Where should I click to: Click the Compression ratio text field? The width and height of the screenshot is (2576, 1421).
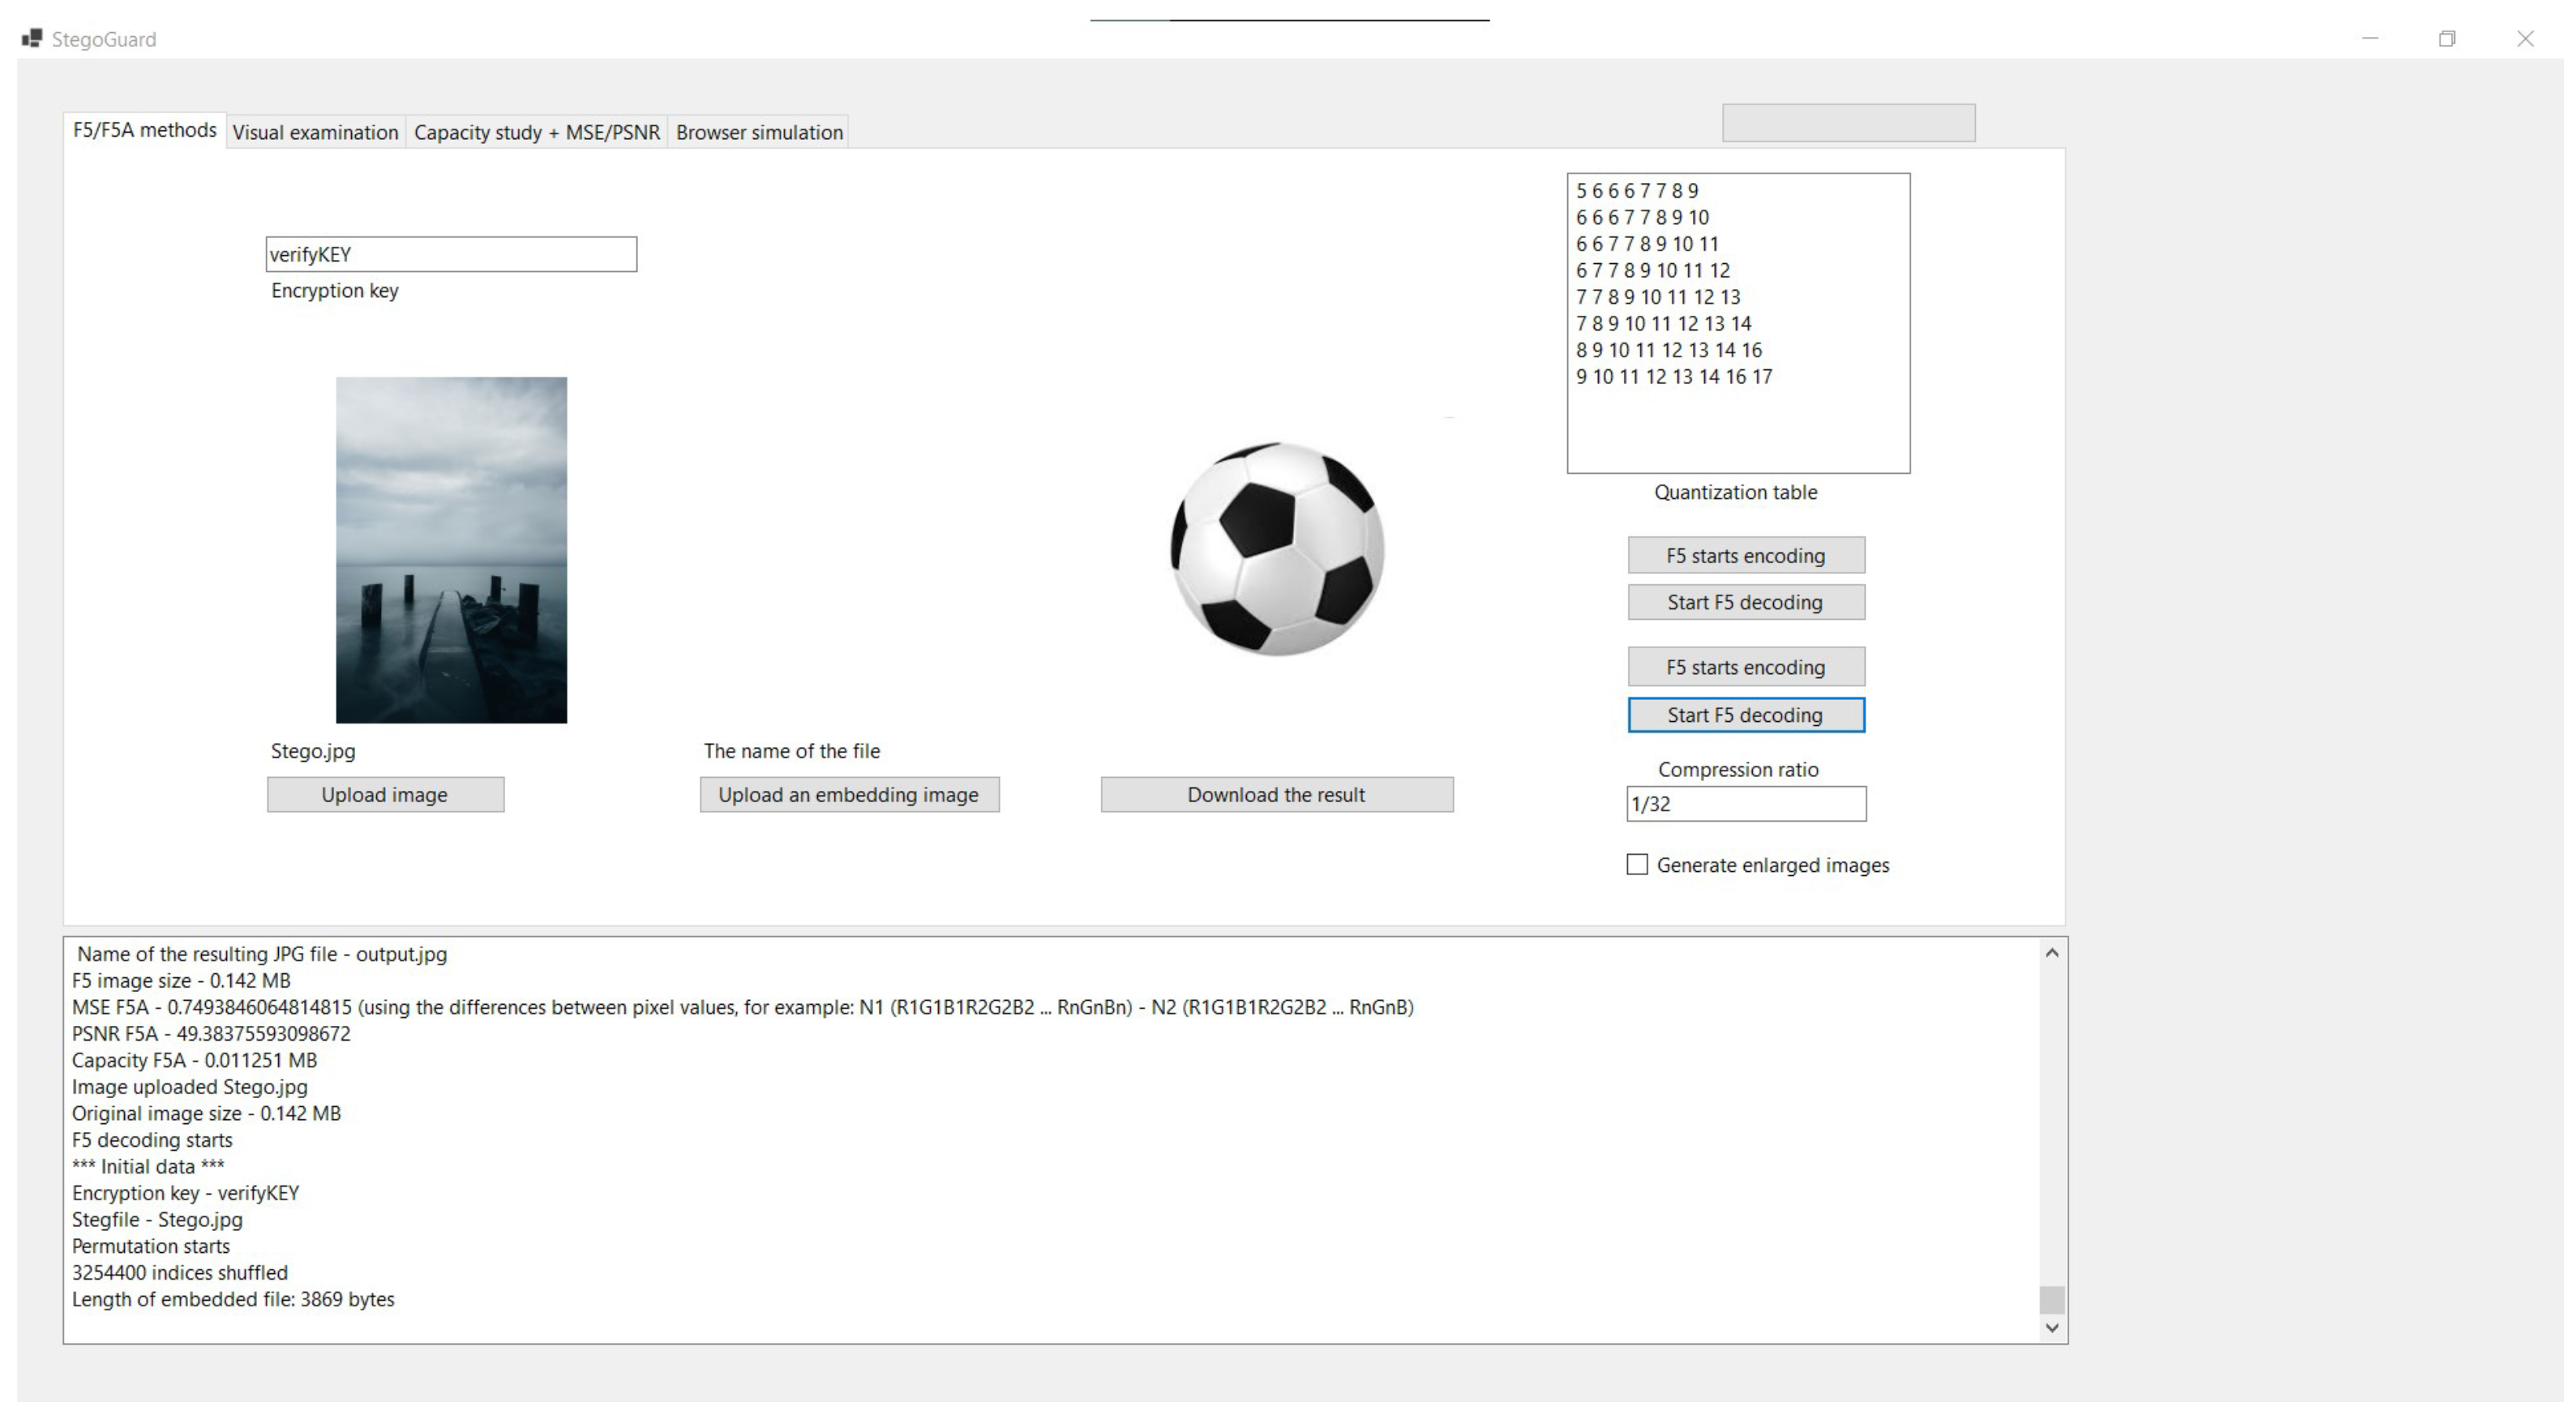point(1745,804)
